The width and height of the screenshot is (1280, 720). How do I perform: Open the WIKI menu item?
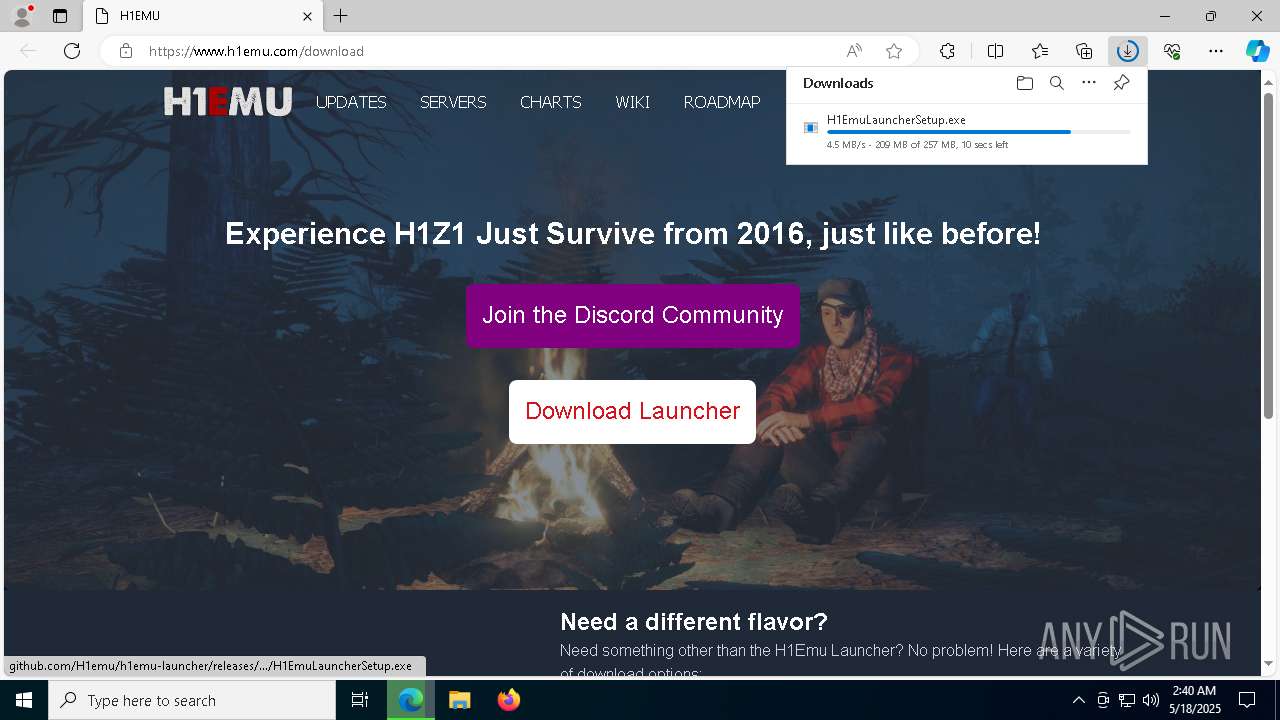(632, 102)
